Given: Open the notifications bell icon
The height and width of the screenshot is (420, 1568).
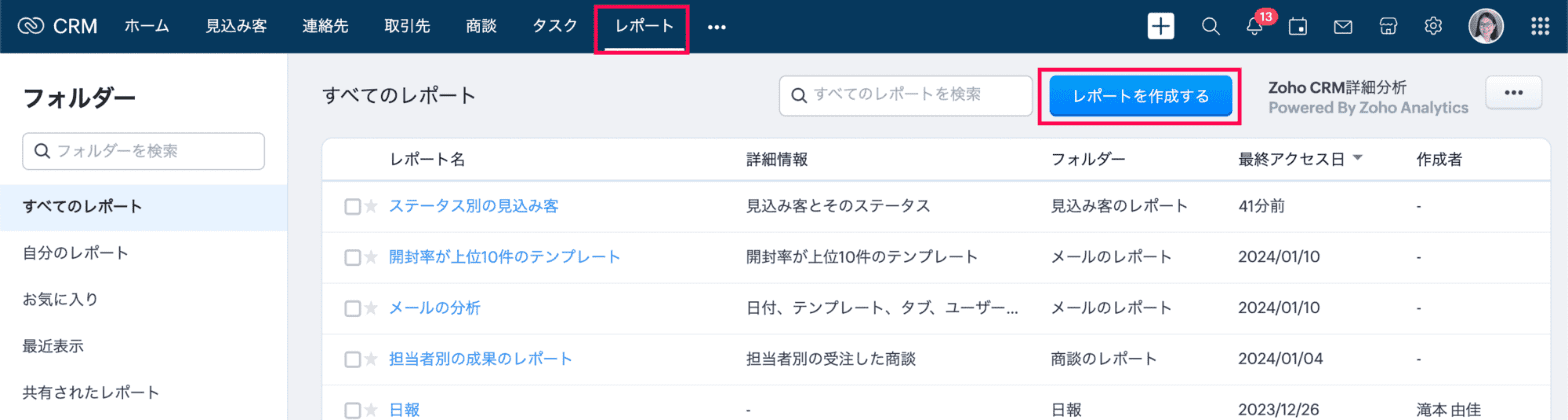Looking at the screenshot, I should pos(1254,27).
